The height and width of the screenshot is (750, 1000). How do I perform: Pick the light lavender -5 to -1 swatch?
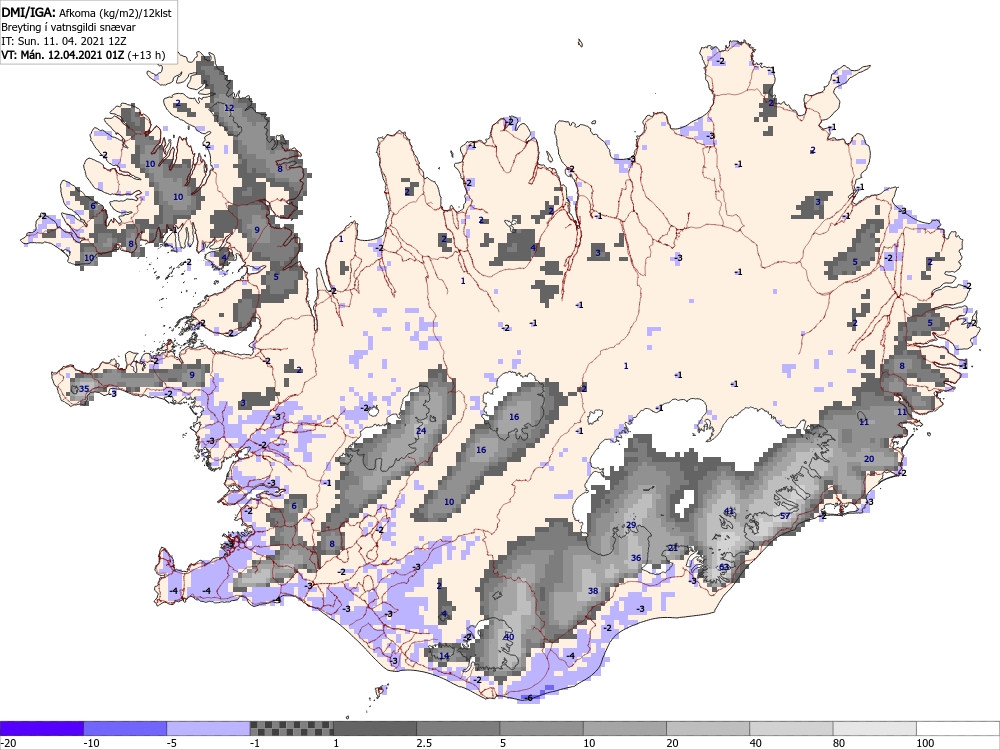click(209, 728)
